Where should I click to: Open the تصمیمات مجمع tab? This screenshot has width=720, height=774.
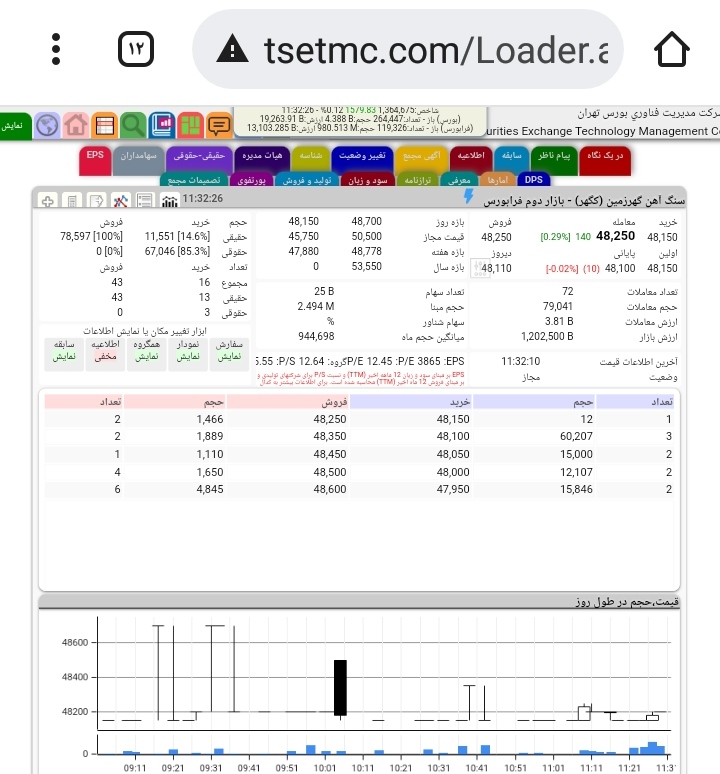194,180
